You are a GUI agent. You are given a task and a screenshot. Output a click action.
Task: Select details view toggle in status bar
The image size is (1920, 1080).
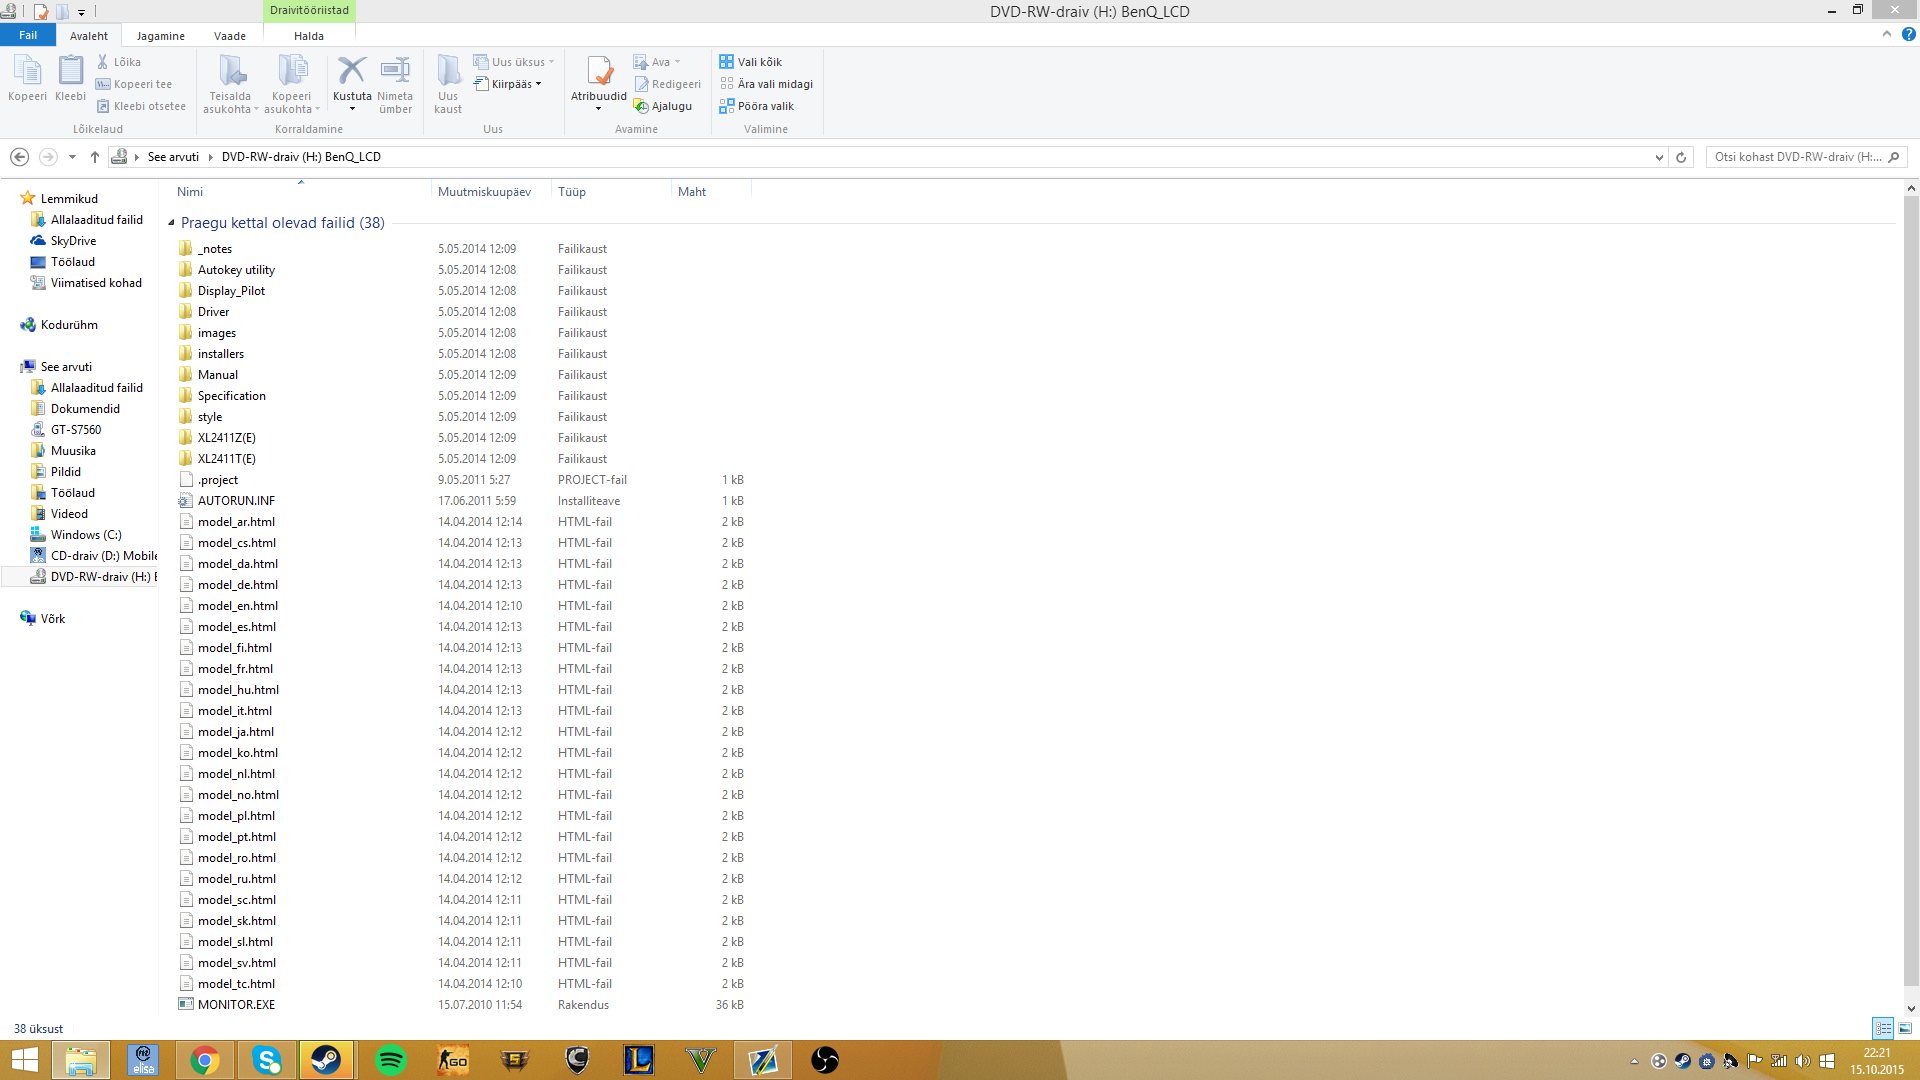pos(1883,1028)
